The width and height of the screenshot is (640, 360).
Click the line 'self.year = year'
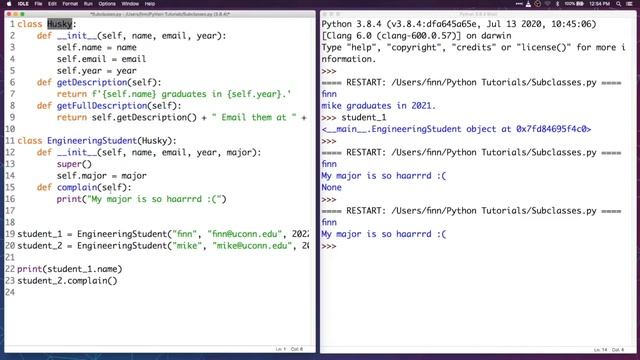[97, 71]
